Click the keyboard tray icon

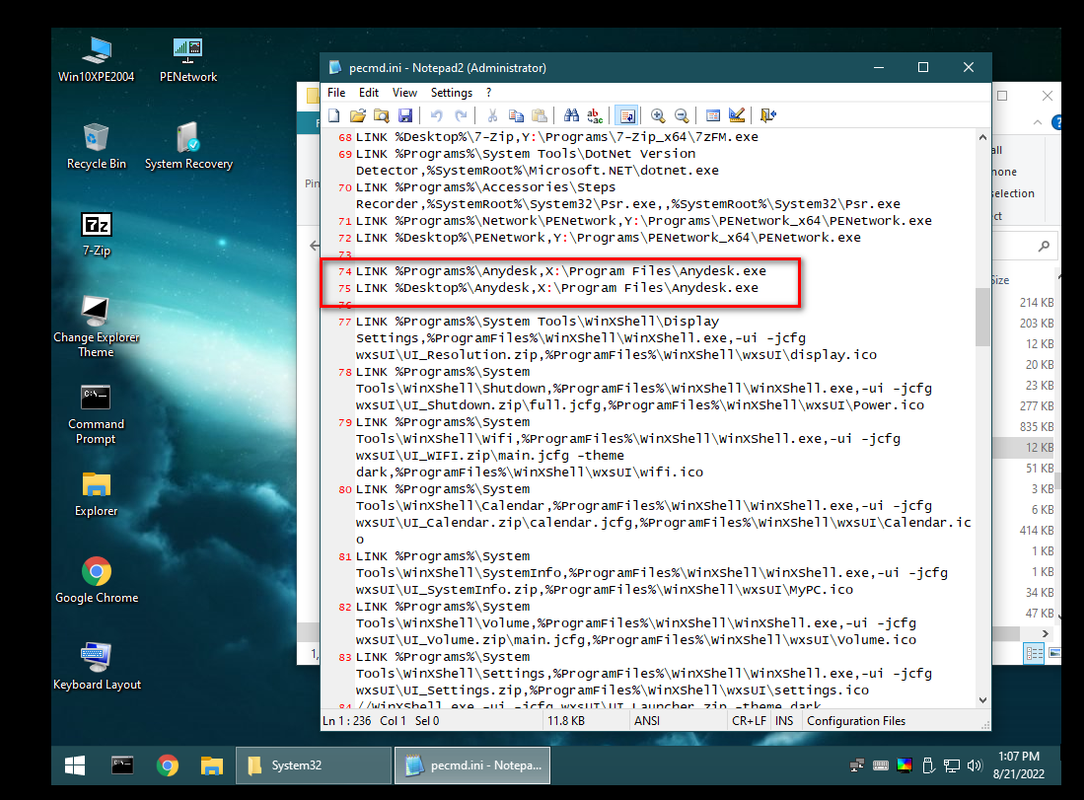click(881, 765)
